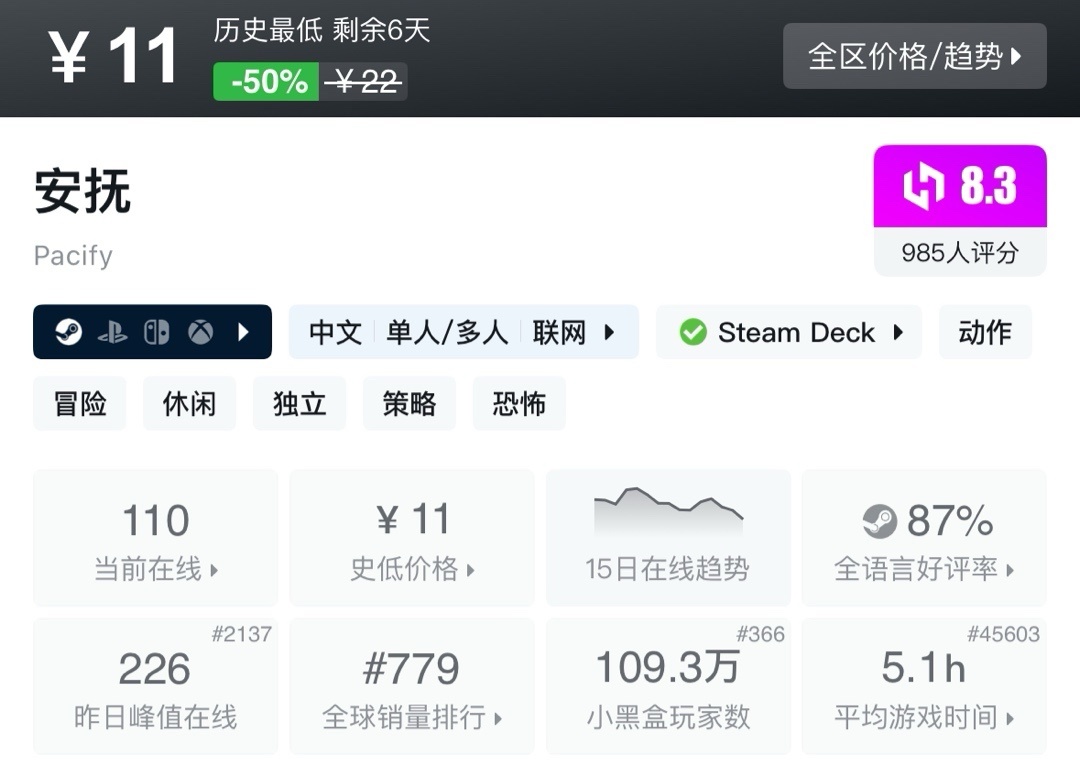Select the 独立 genre tag
This screenshot has height=766, width=1080.
coord(299,404)
